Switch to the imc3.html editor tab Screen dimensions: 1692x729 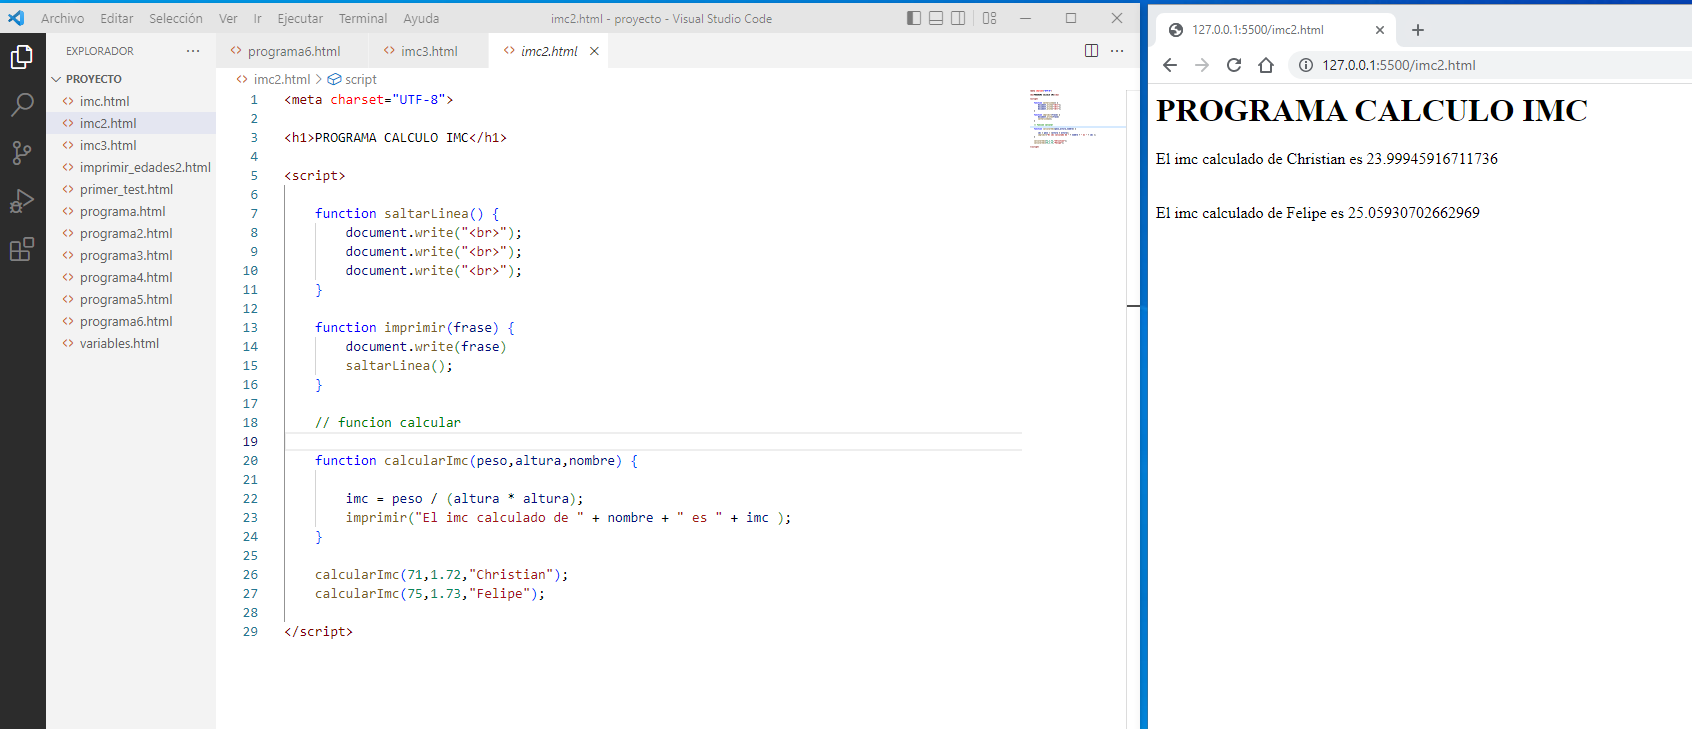pyautogui.click(x=429, y=51)
